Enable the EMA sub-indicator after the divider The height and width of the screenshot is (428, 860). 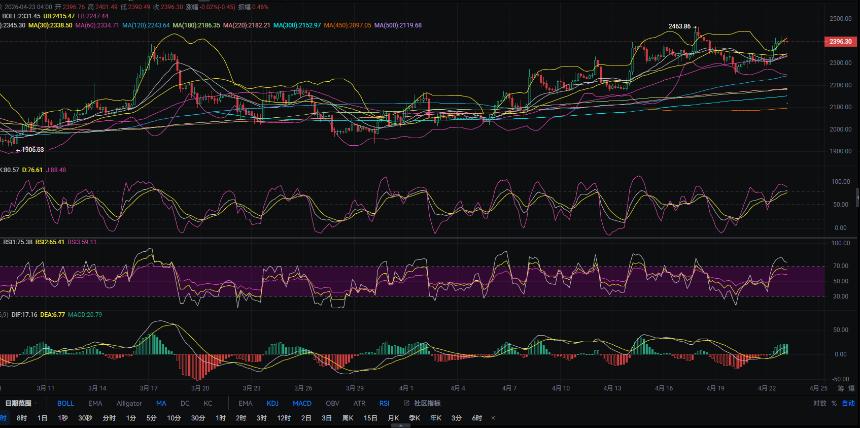(245, 403)
